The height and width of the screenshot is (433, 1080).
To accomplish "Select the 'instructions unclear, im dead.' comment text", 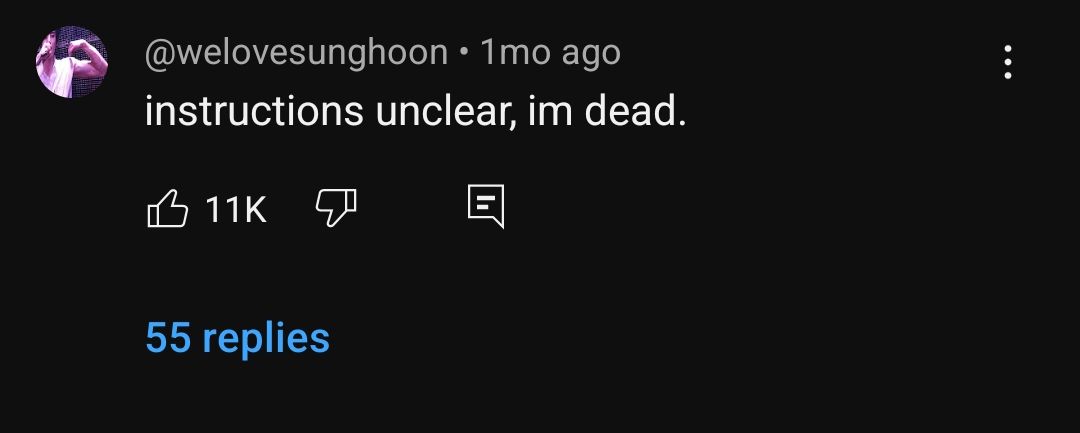I will 415,111.
